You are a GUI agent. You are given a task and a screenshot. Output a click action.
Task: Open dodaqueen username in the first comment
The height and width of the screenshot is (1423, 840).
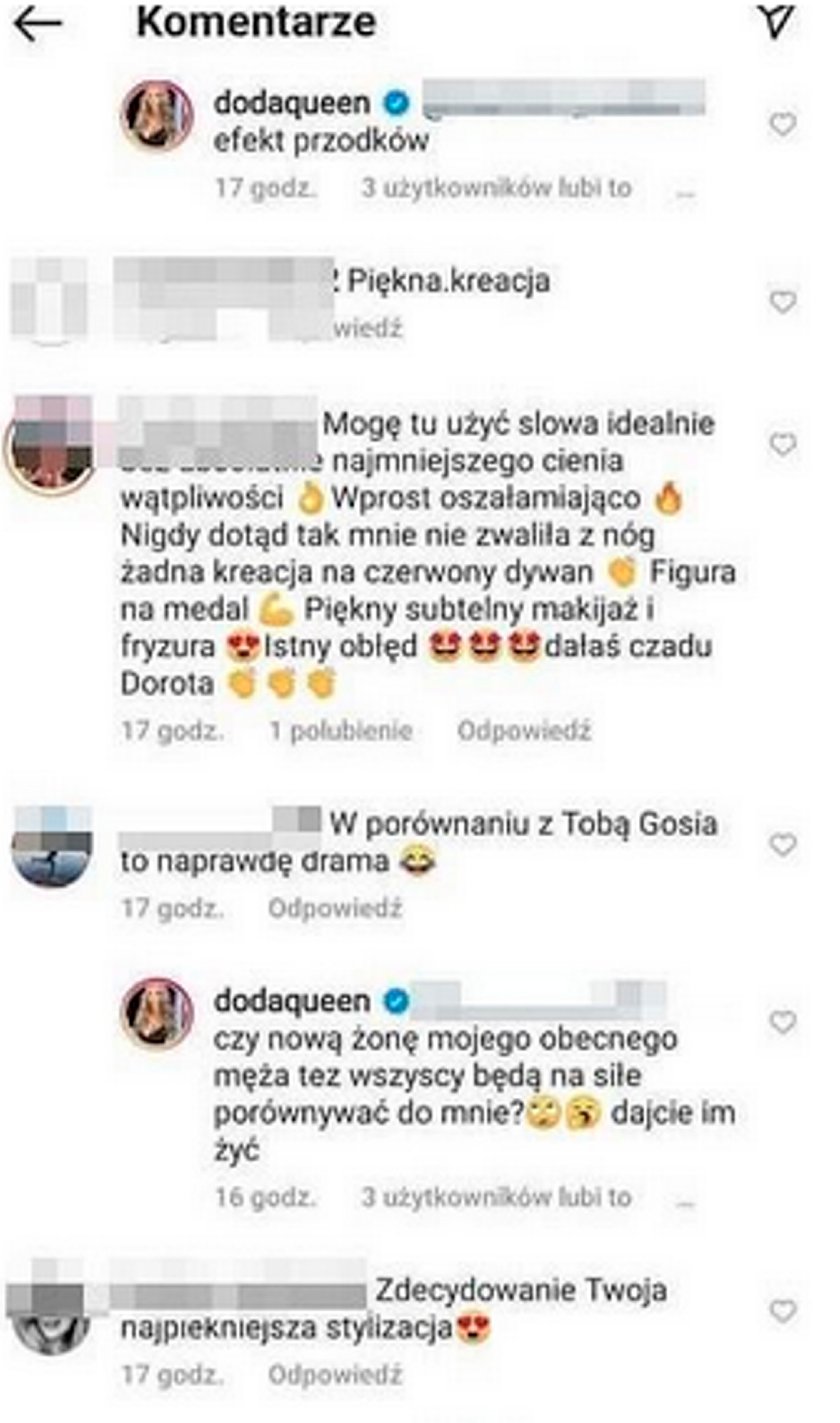(292, 103)
